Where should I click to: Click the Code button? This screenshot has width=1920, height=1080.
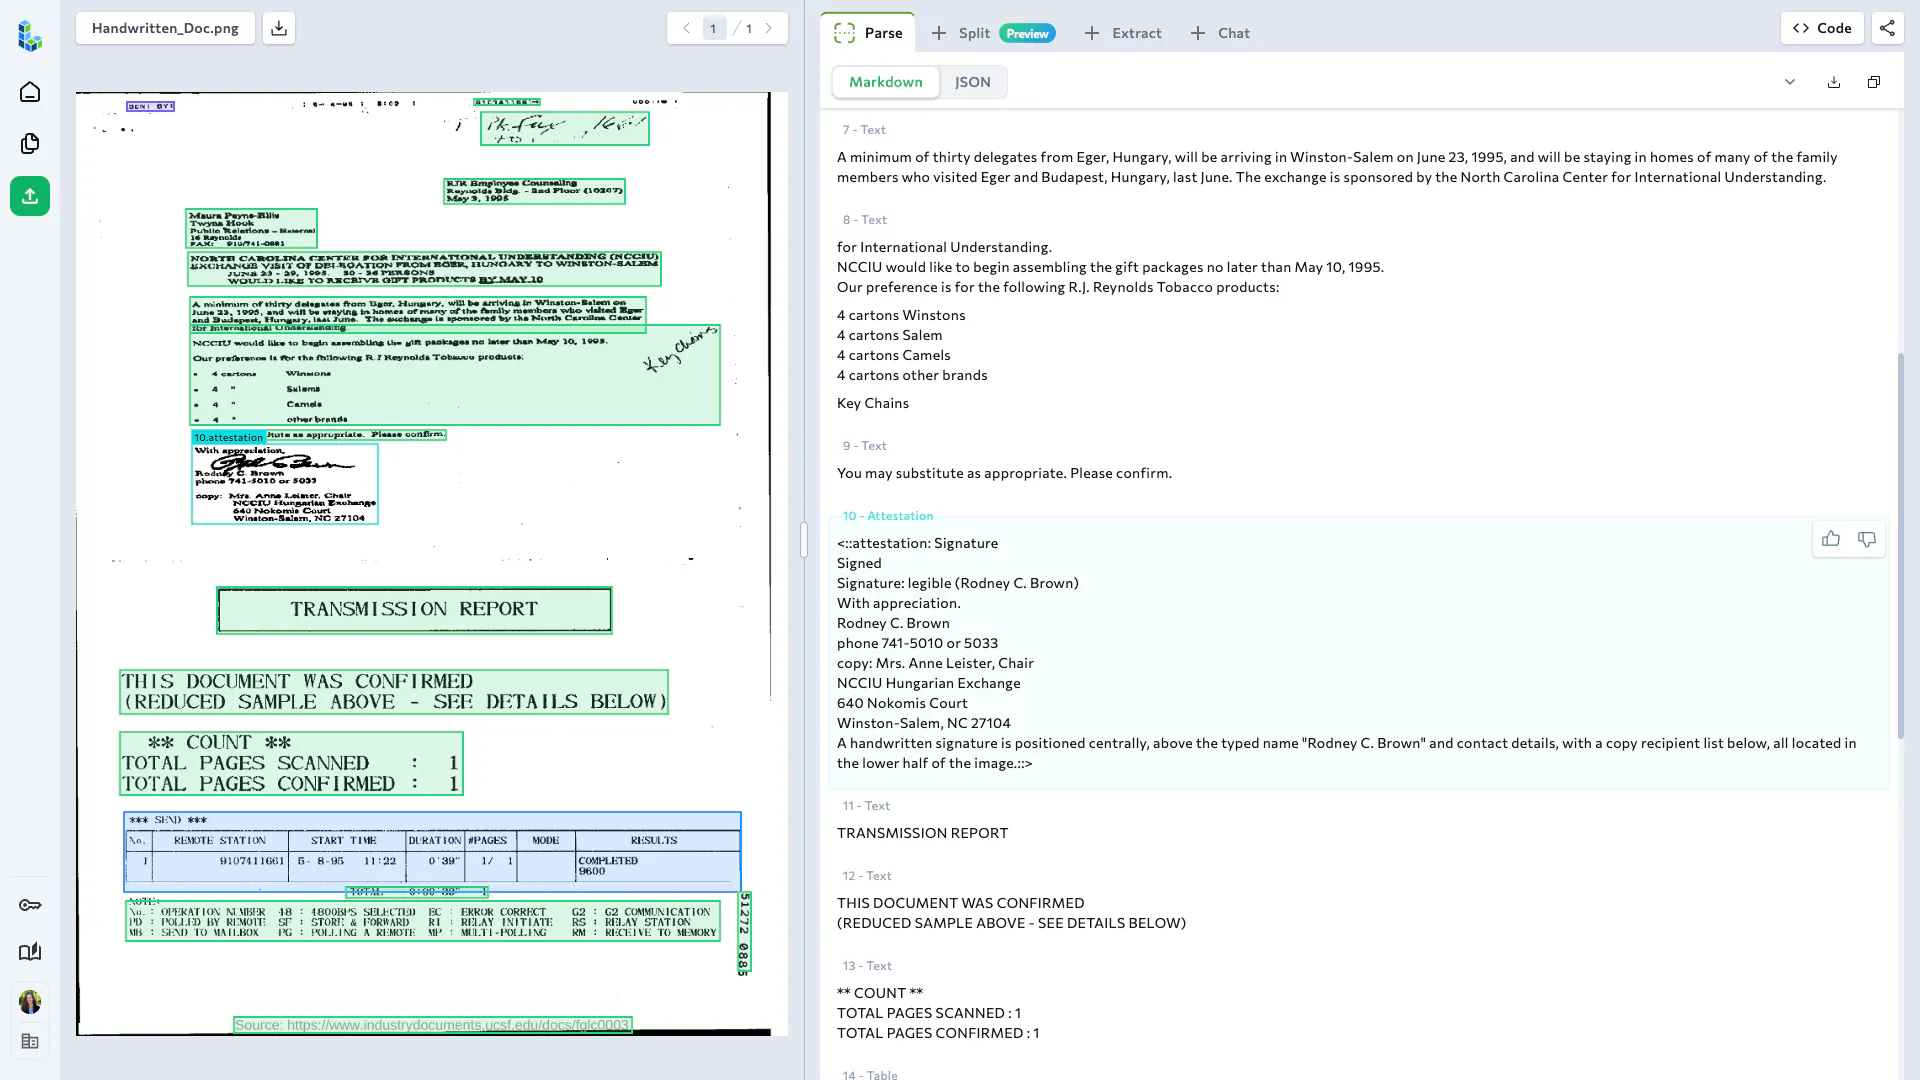[1822, 28]
